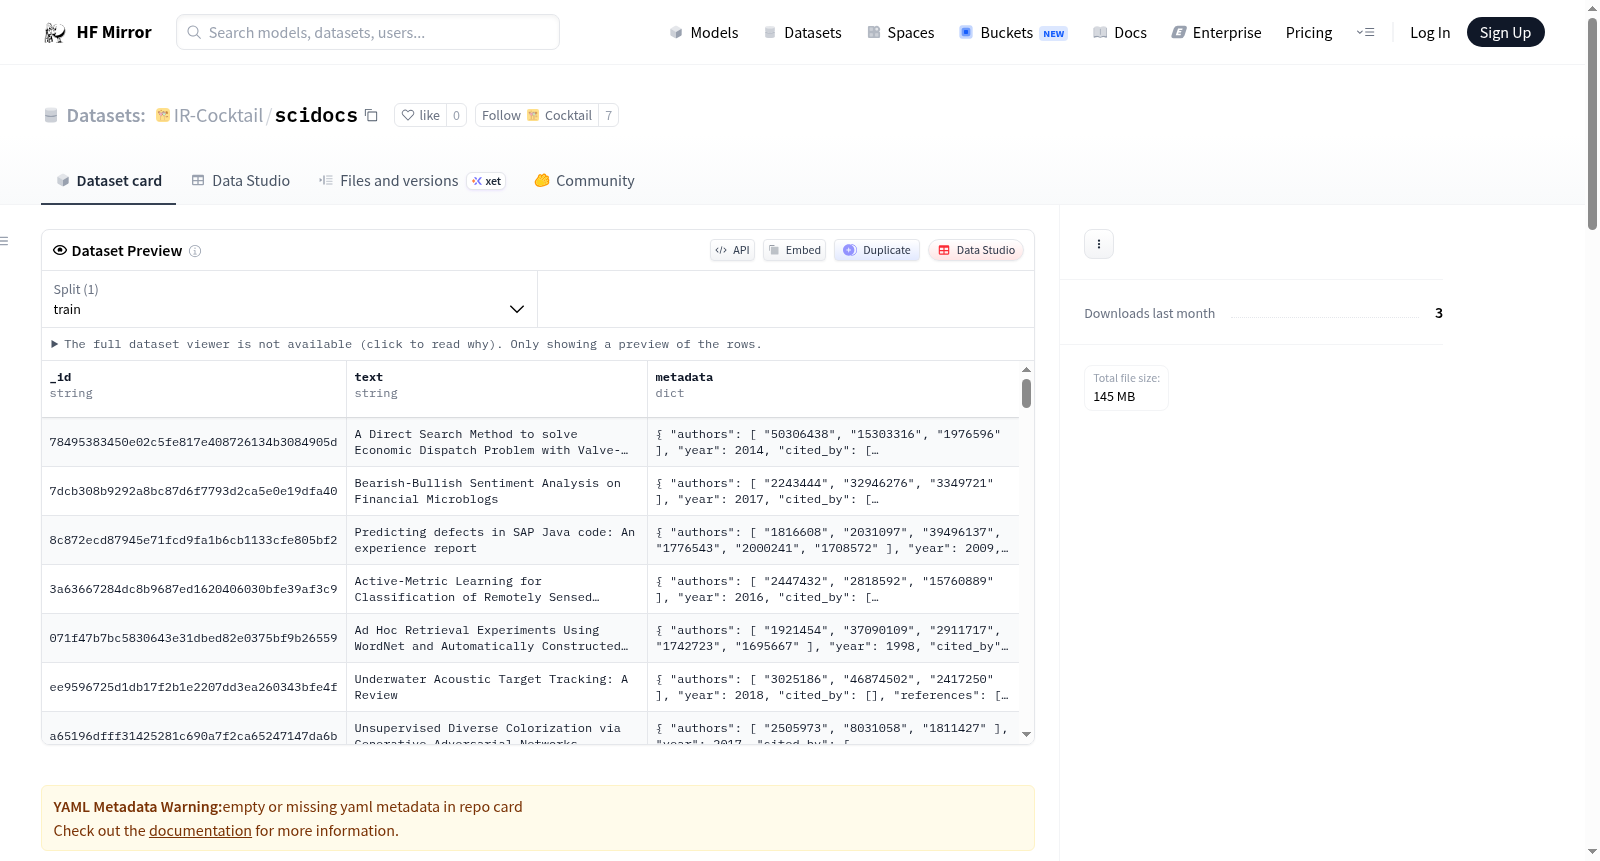
Task: Click the metadata cell with year 2014
Action: (833, 442)
